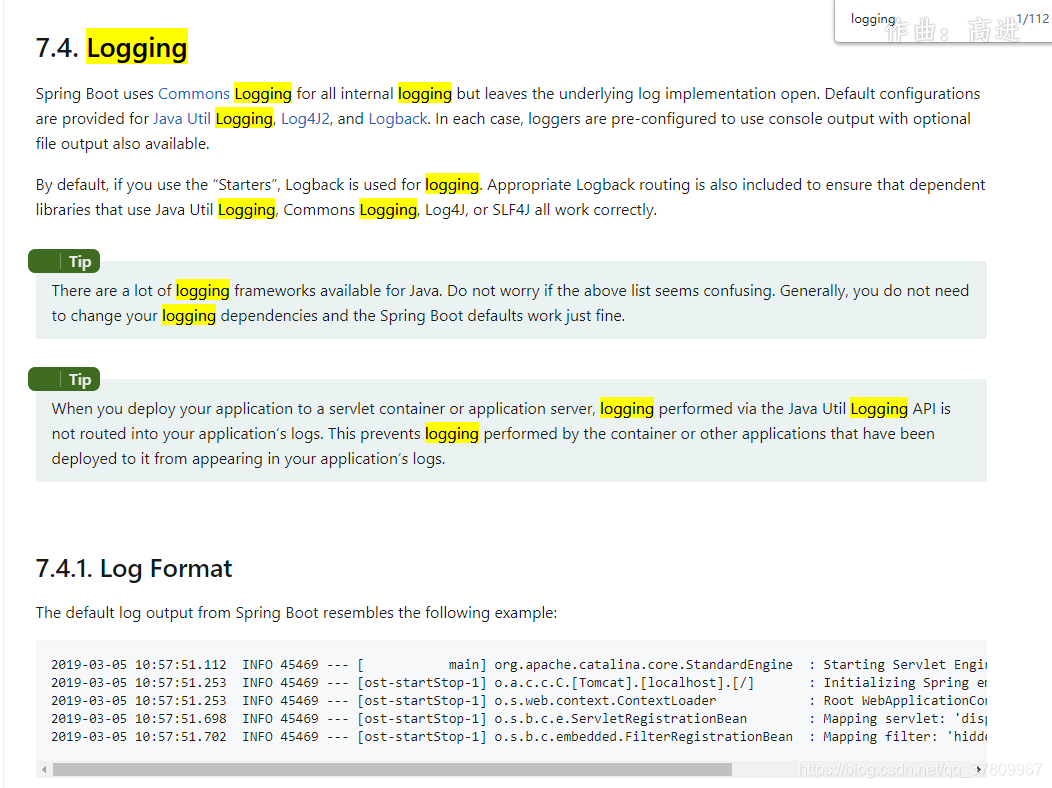Click "org.apache.catalina.core.StandardEngine" in code
This screenshot has height=788, width=1052.
(643, 665)
